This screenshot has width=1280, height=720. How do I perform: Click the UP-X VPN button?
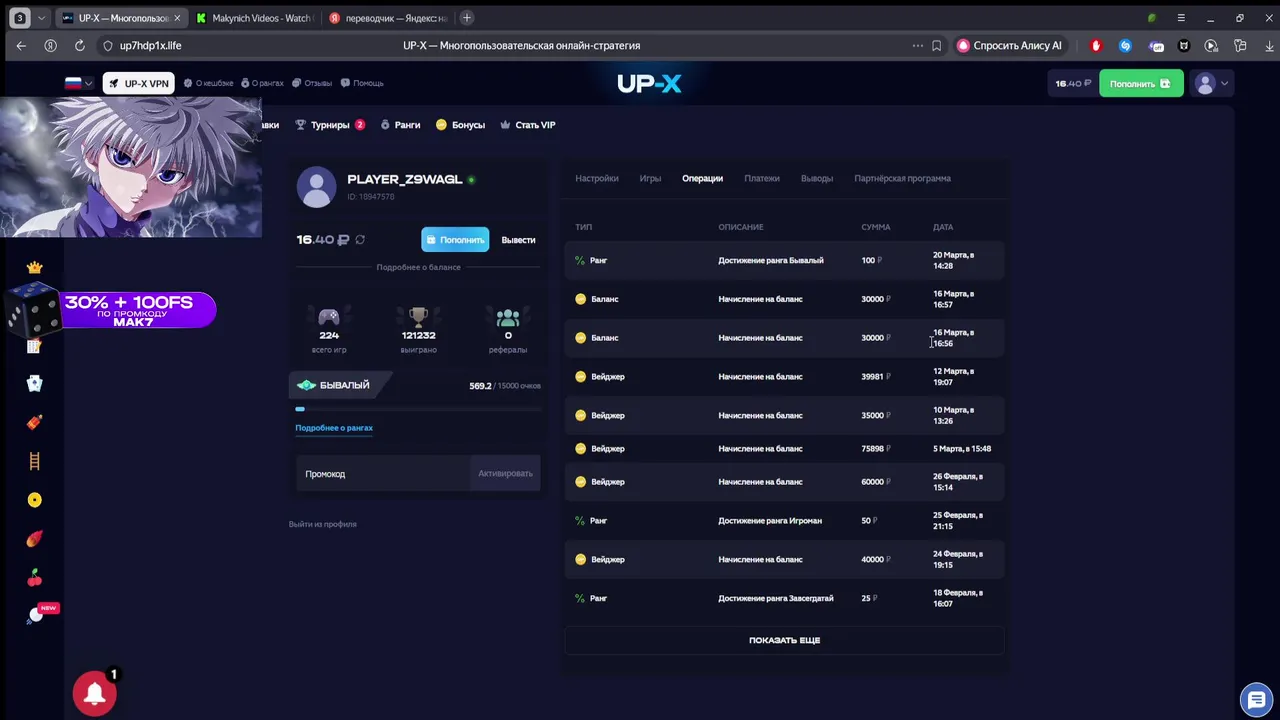pyautogui.click(x=139, y=84)
